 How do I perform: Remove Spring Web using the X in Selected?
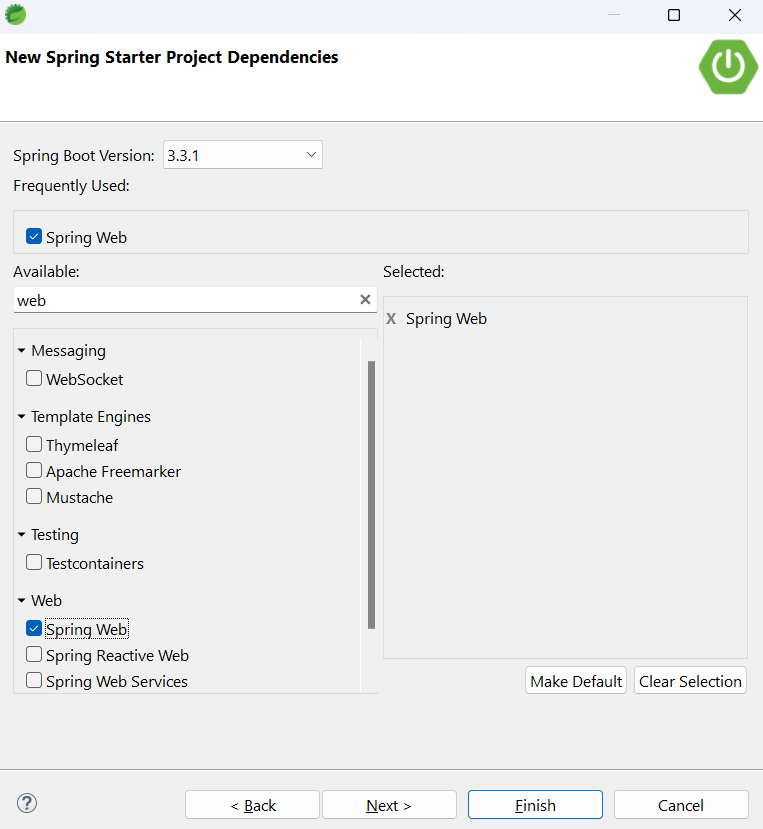(391, 319)
